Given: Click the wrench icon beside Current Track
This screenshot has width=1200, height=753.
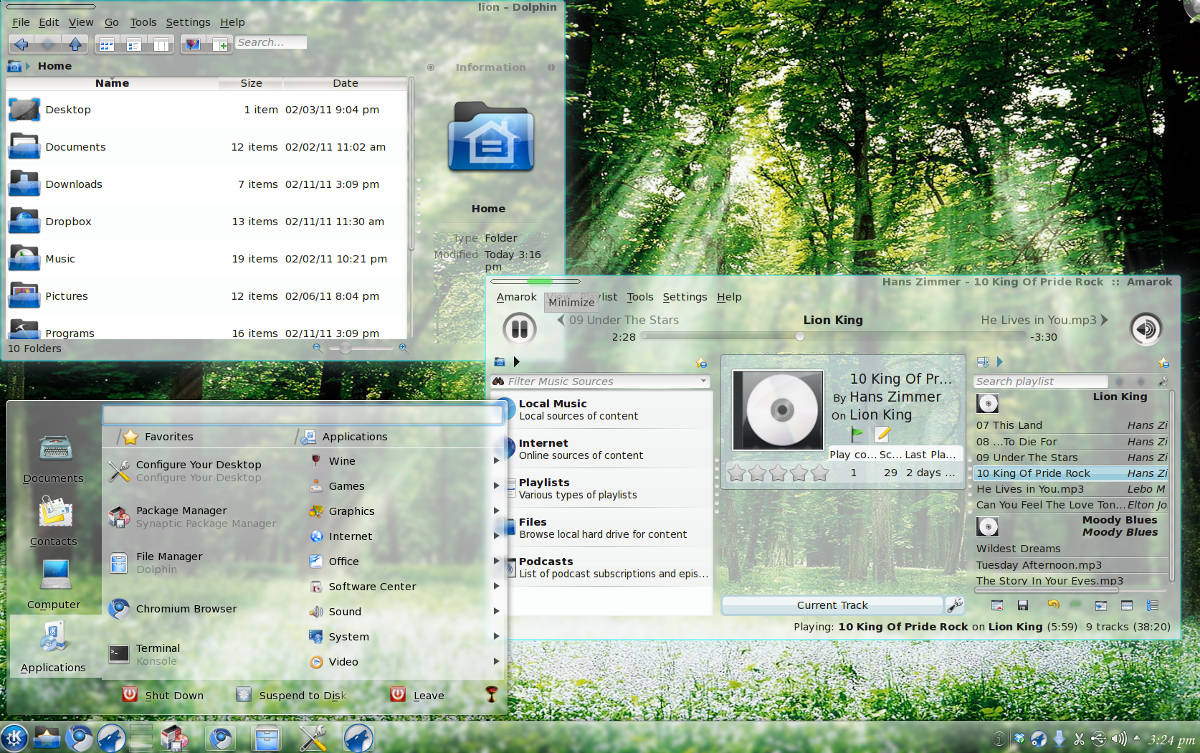Looking at the screenshot, I should point(954,605).
